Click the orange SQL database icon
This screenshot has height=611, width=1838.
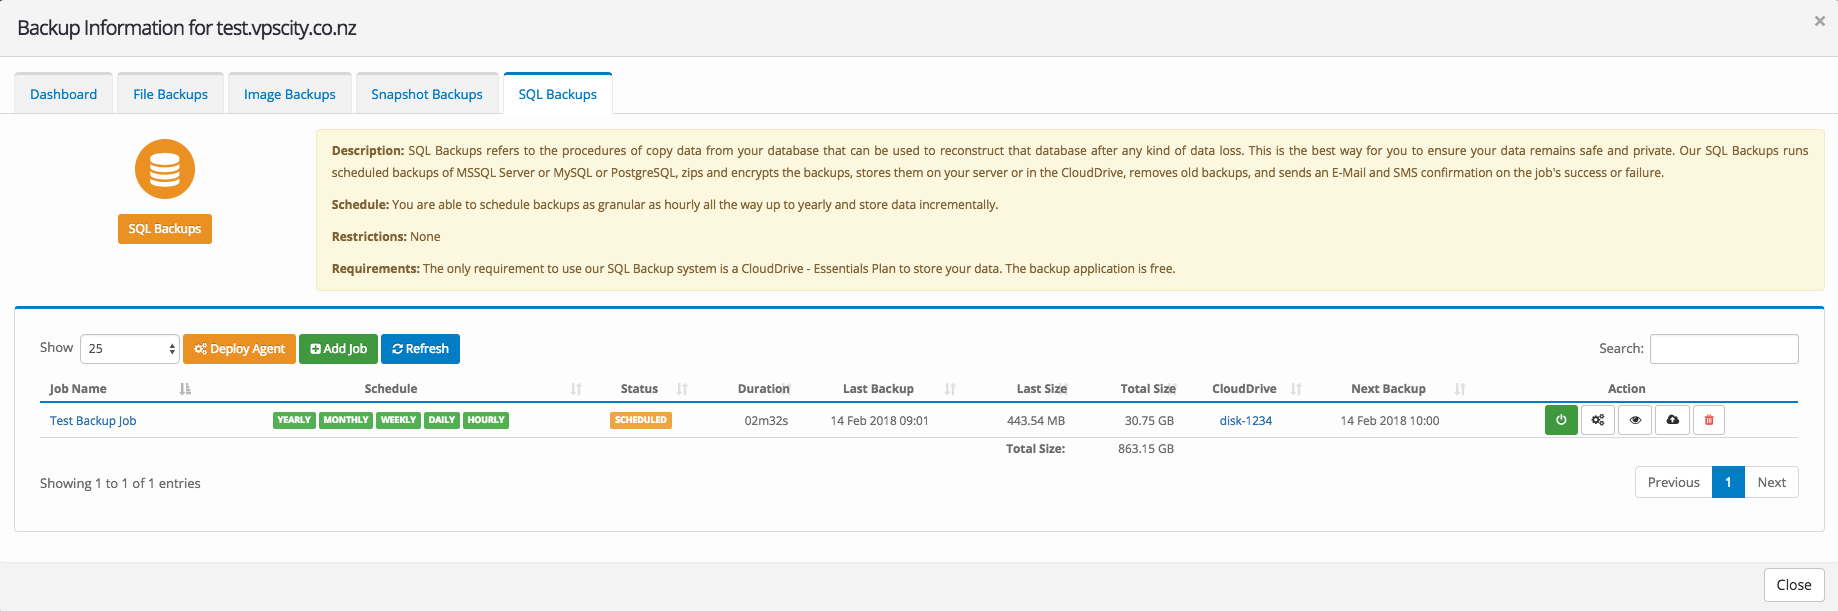tap(165, 169)
